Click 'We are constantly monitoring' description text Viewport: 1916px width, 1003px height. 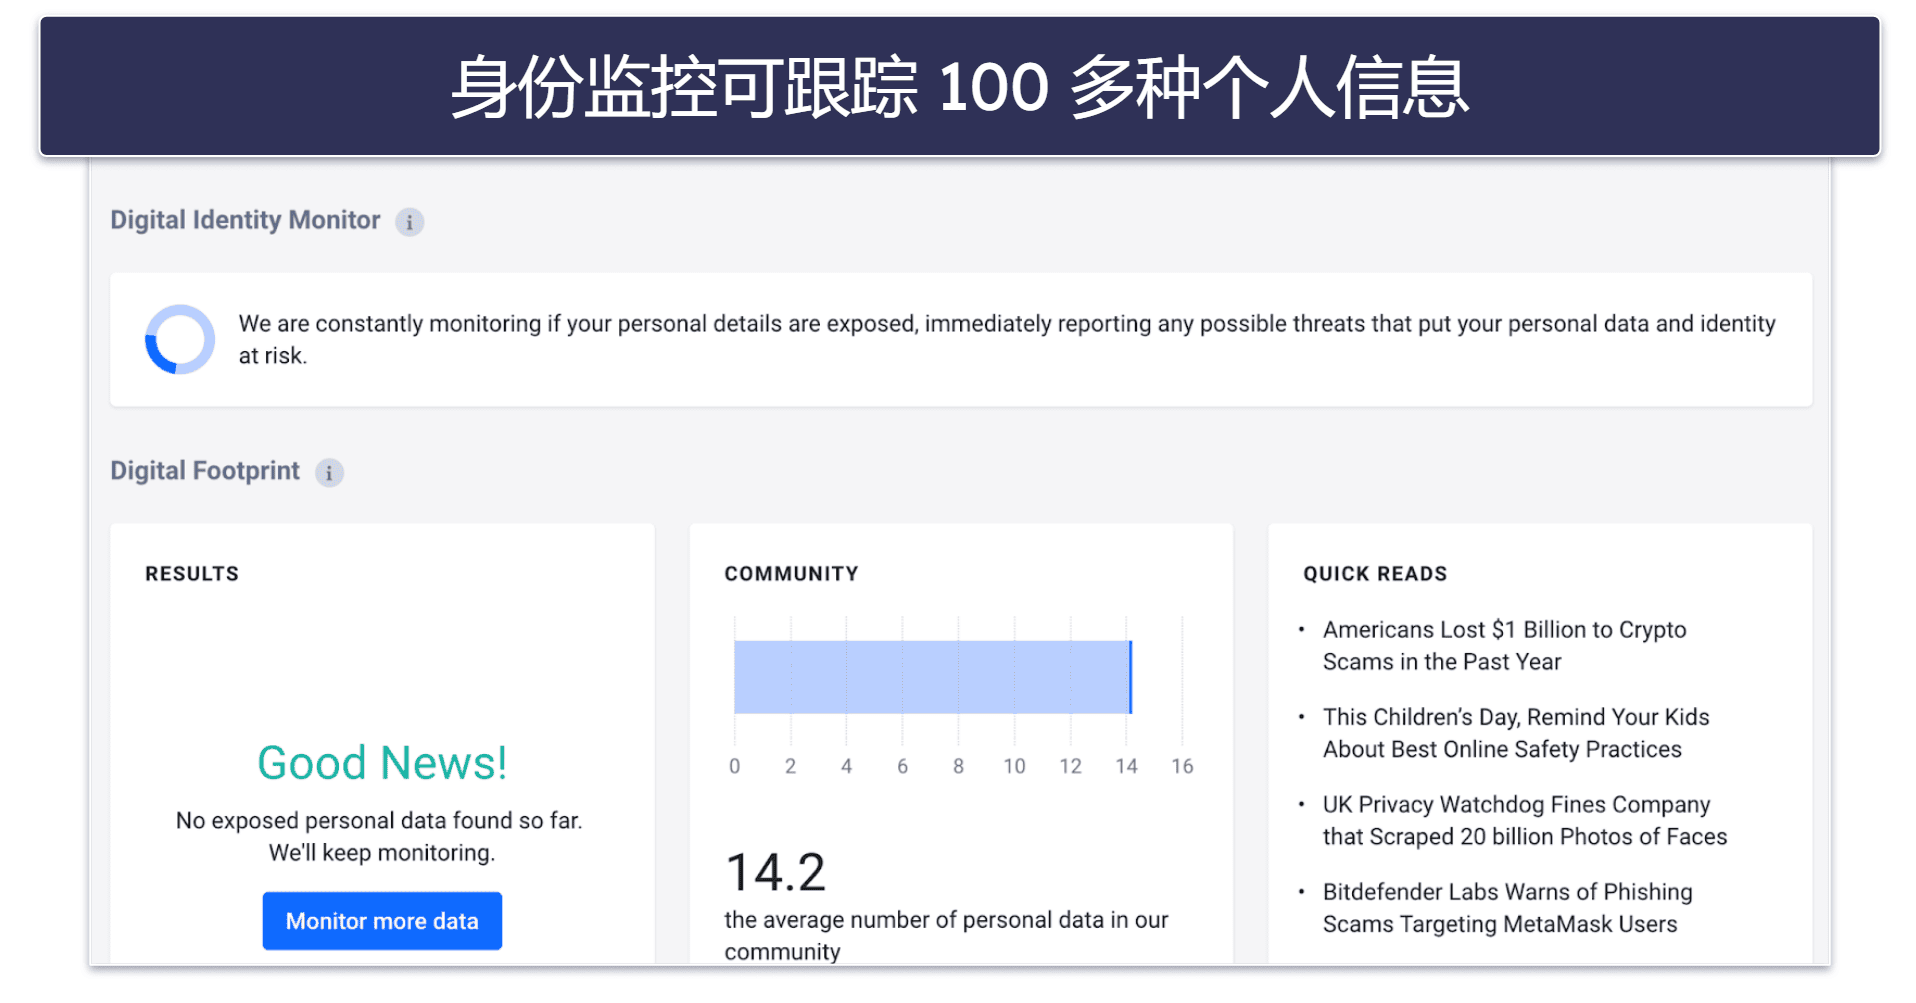tap(1006, 339)
